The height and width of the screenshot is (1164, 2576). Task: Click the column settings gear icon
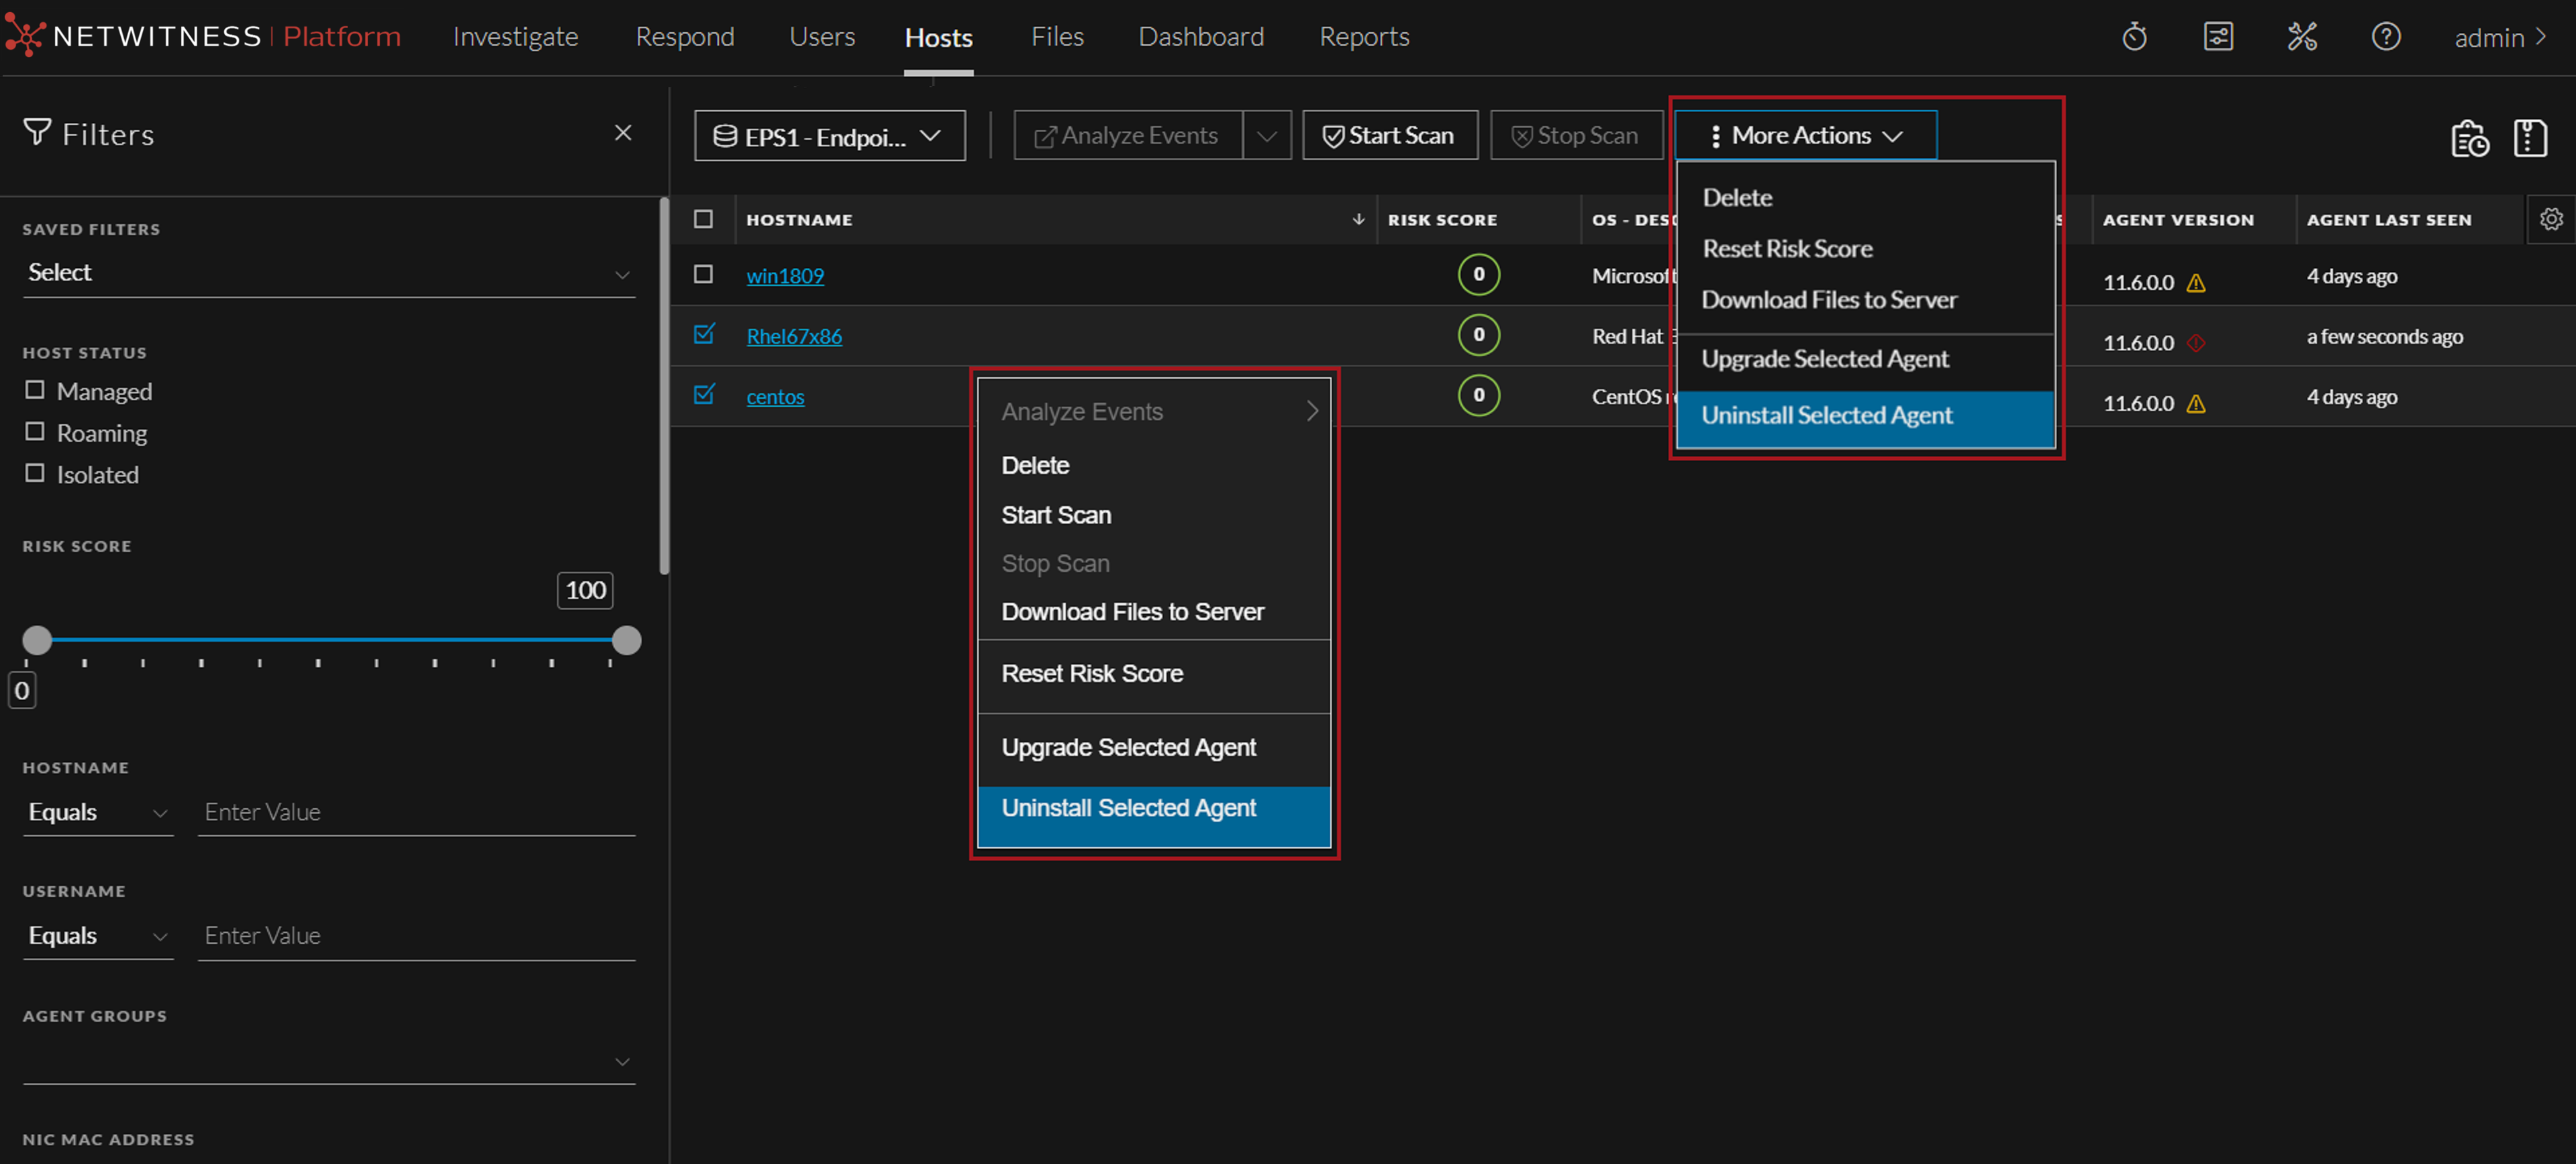pyautogui.click(x=2551, y=219)
